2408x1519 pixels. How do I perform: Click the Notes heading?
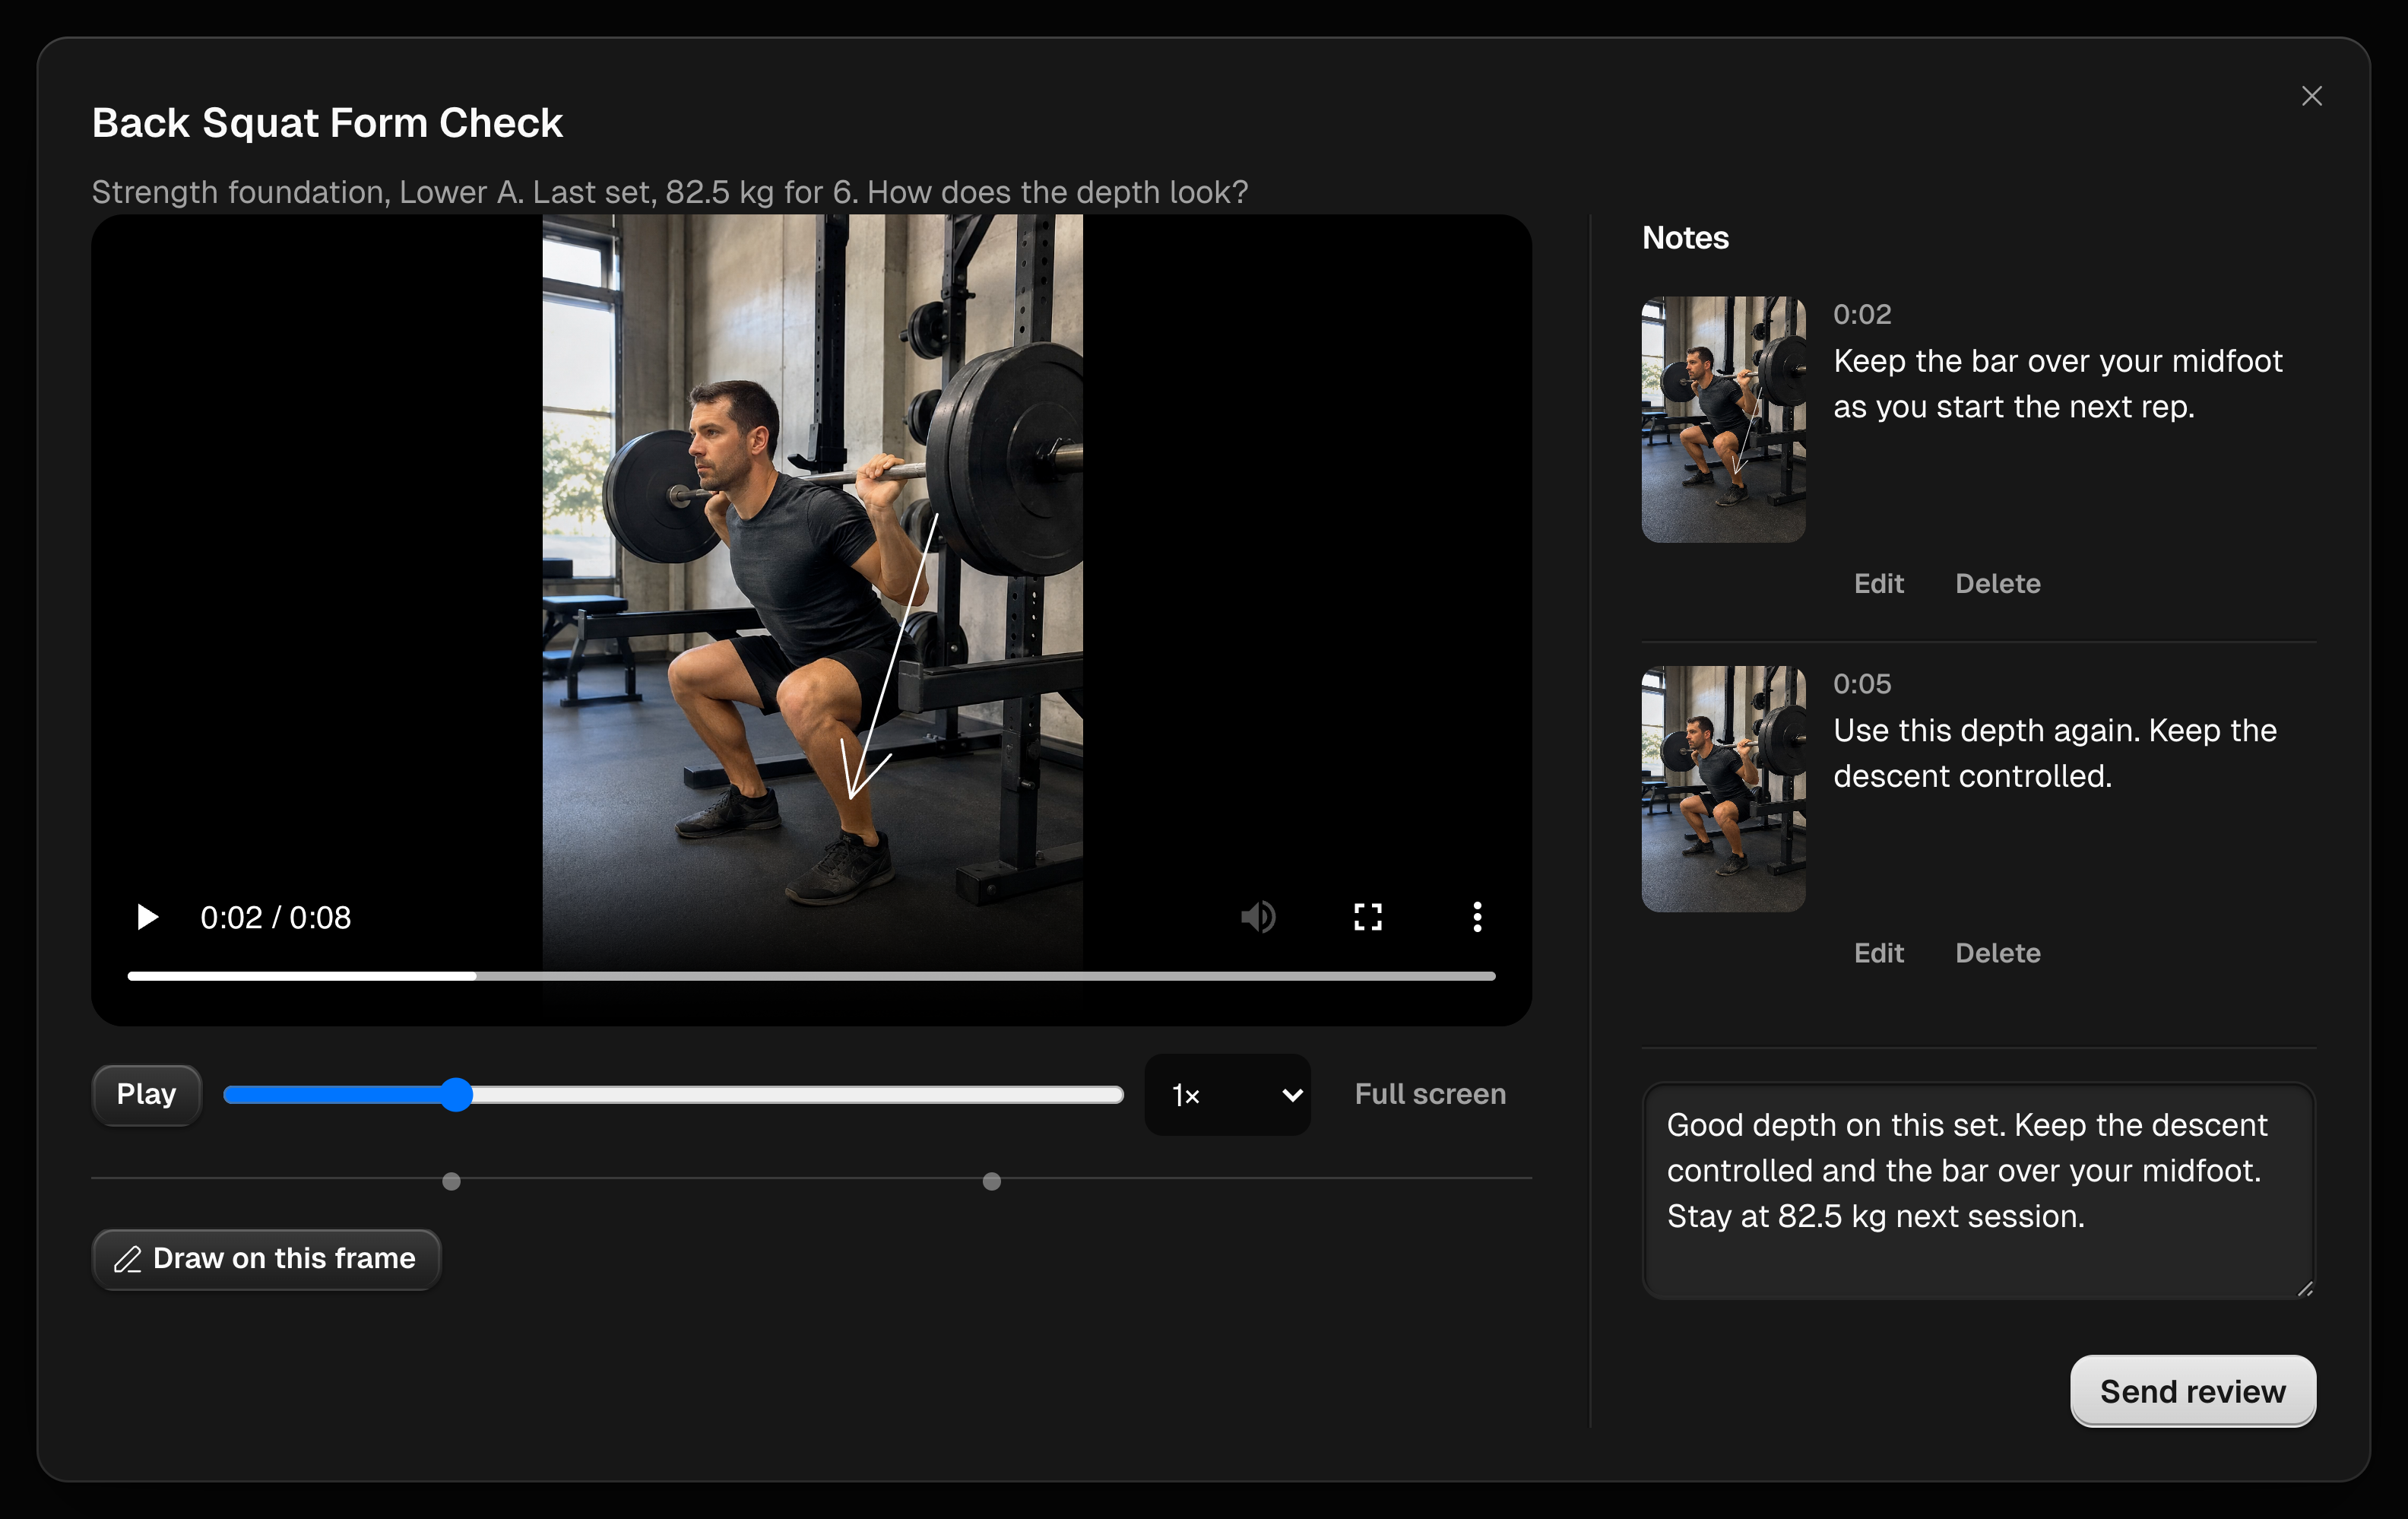tap(1685, 238)
